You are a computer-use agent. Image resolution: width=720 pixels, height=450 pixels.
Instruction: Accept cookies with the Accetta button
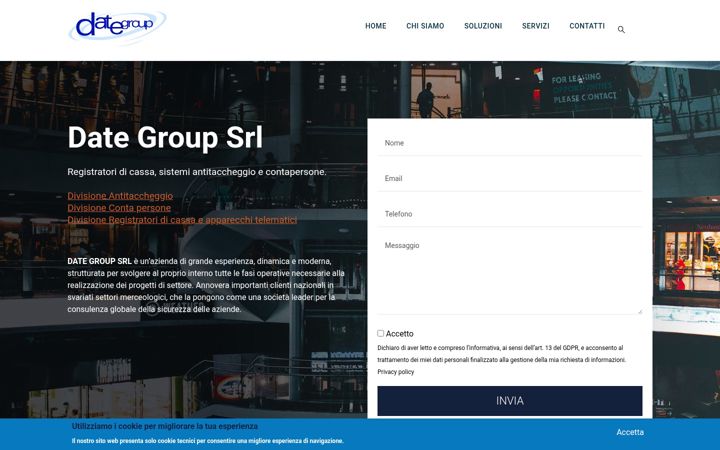click(x=630, y=432)
